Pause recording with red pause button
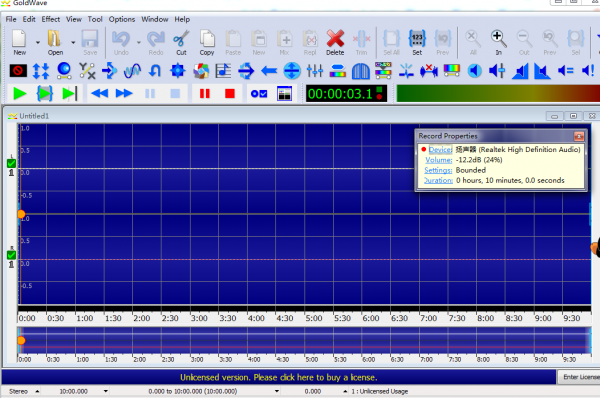The width and height of the screenshot is (600, 398). tap(205, 94)
